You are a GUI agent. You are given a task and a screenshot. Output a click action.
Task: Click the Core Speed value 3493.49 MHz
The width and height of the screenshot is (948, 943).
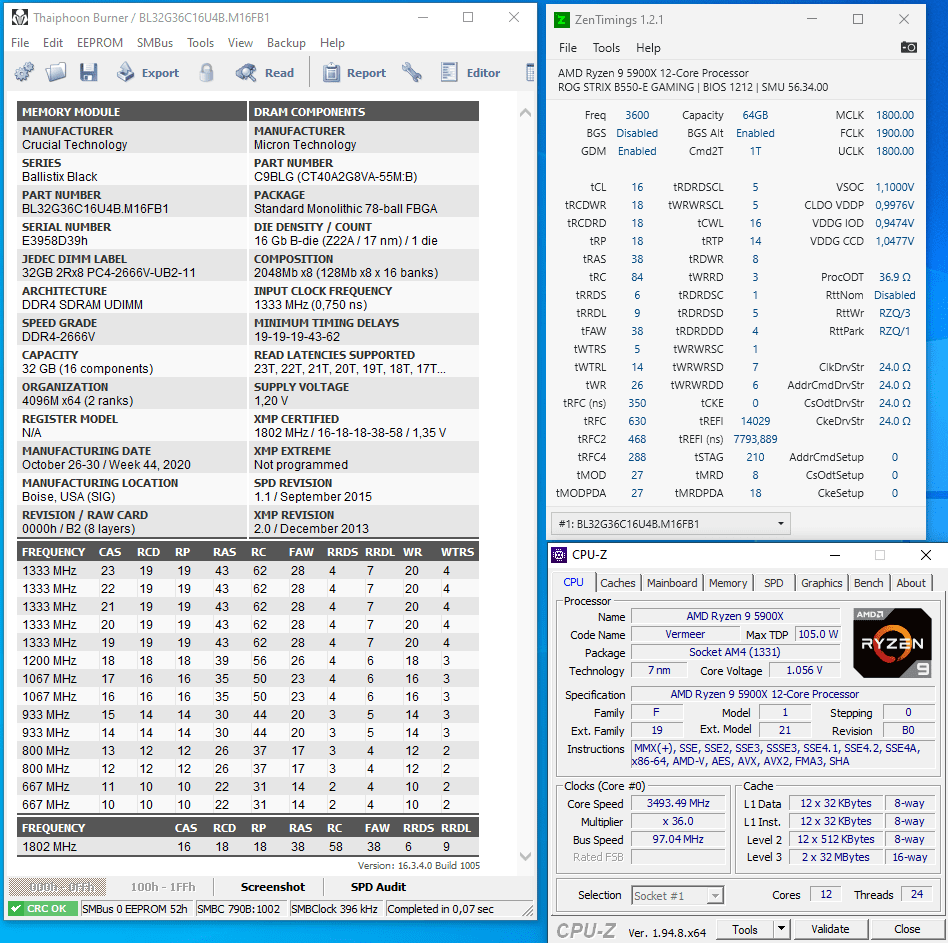678,803
